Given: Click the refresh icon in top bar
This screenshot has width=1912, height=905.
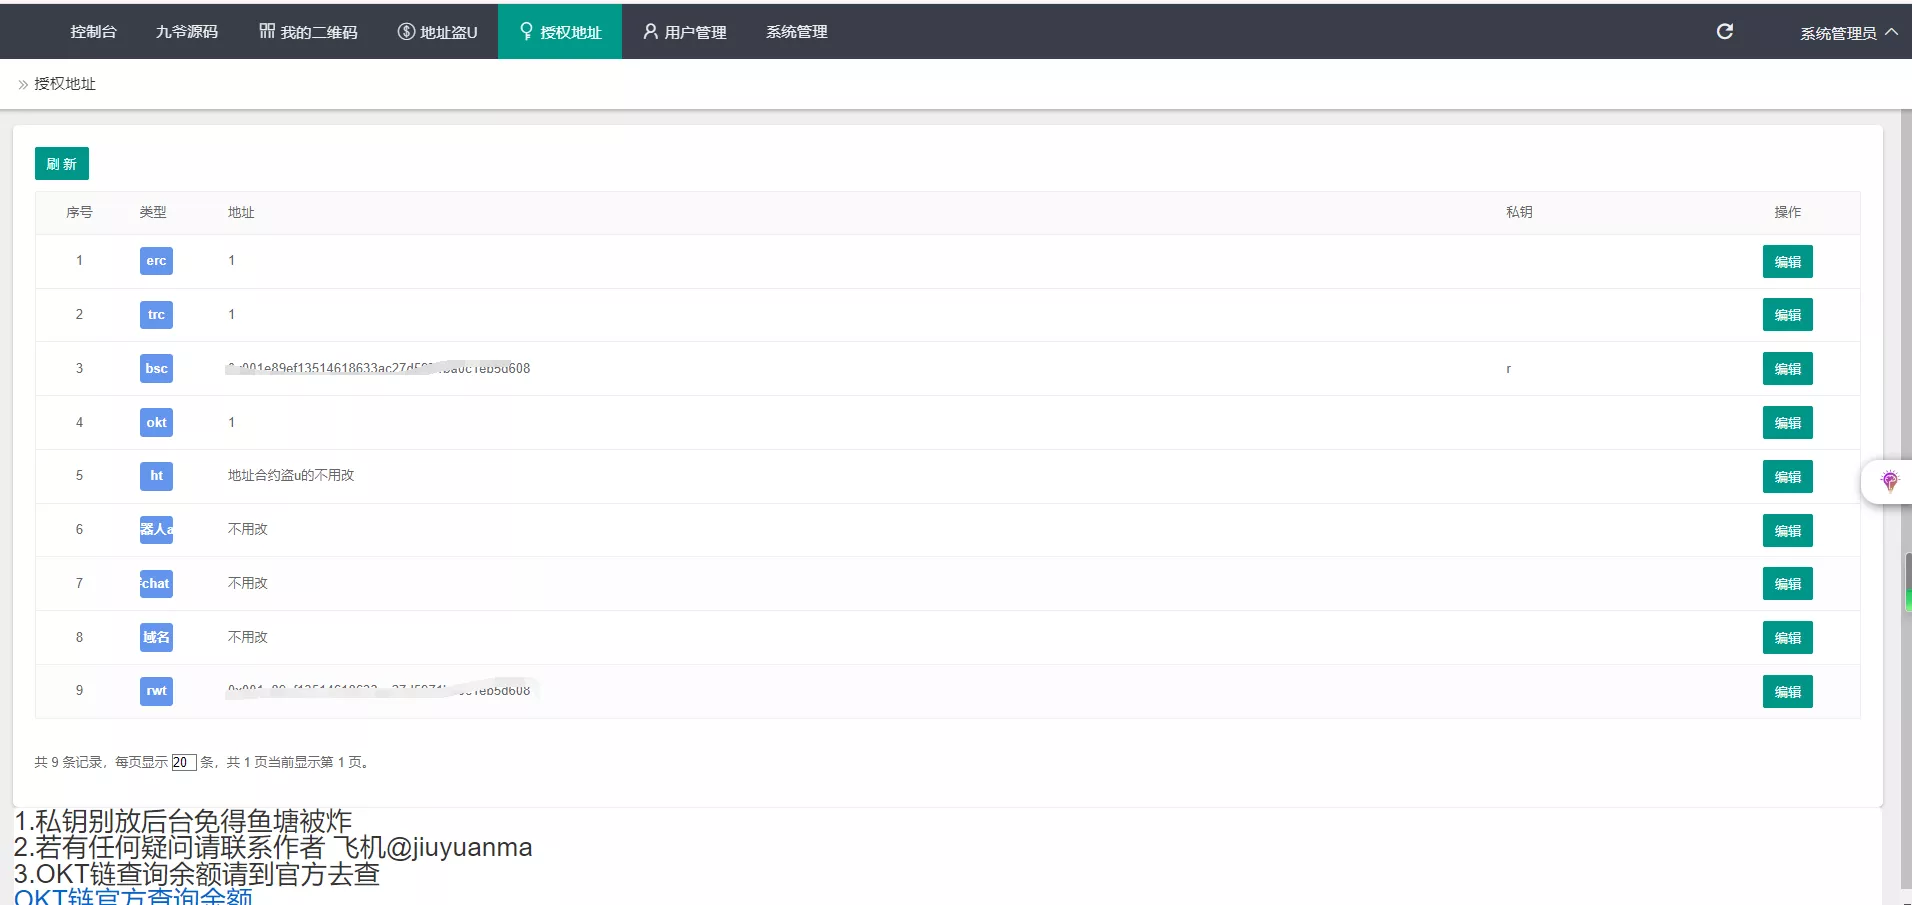Looking at the screenshot, I should 1724,32.
